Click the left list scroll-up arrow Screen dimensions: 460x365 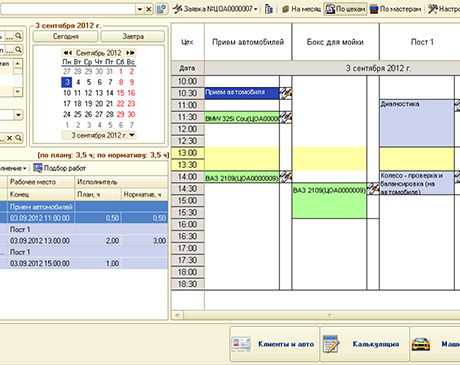coord(18,63)
